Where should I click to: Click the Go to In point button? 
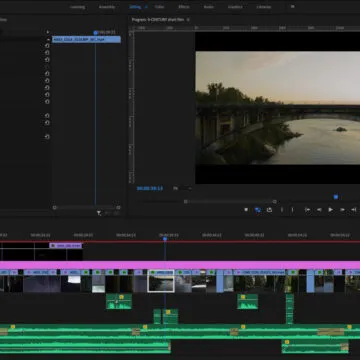pos(307,210)
